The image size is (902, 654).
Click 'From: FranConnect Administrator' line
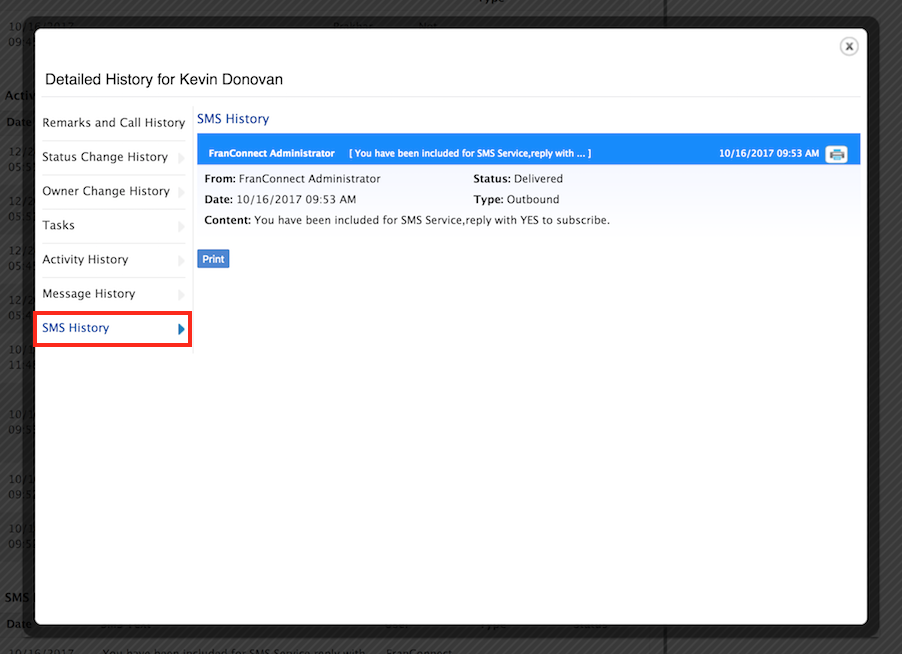pyautogui.click(x=292, y=179)
